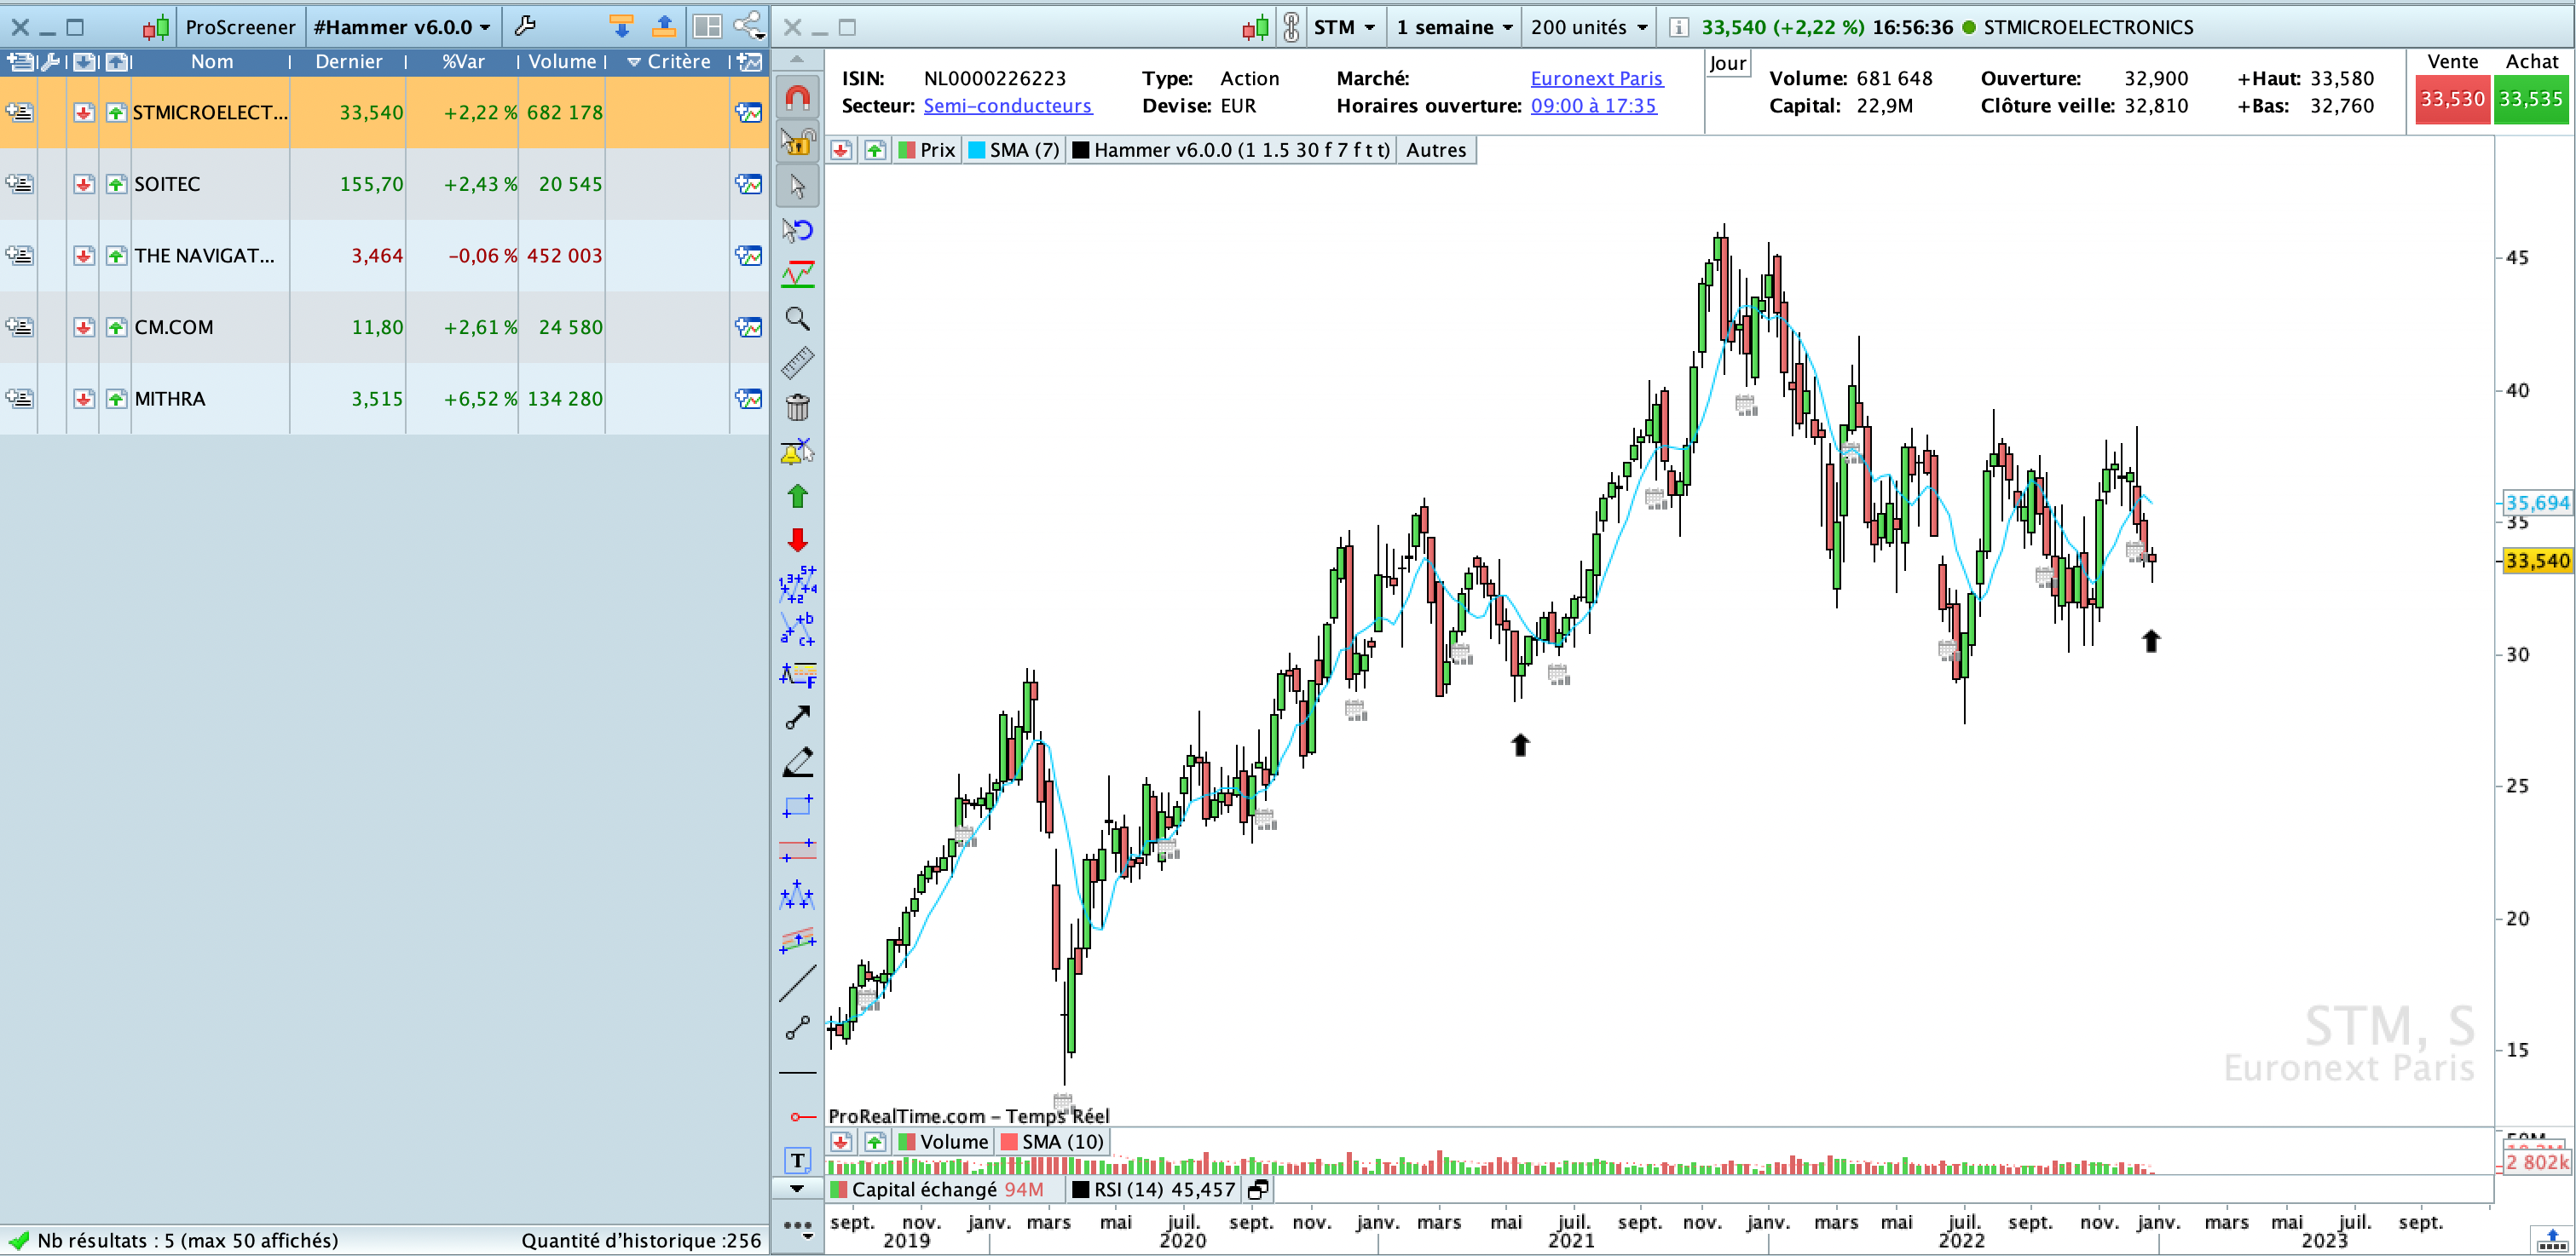
Task: Click the cyan SMA (7) color swatch
Action: point(977,150)
